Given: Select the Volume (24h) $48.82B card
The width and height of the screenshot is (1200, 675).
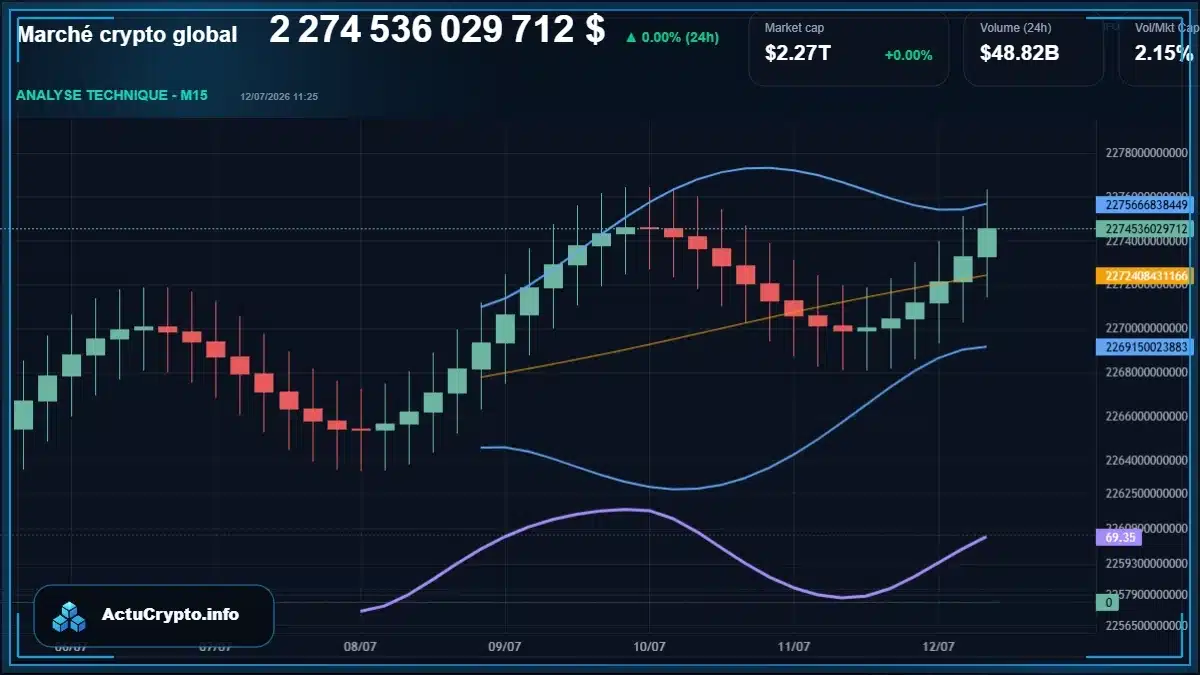Looking at the screenshot, I should pos(1033,48).
